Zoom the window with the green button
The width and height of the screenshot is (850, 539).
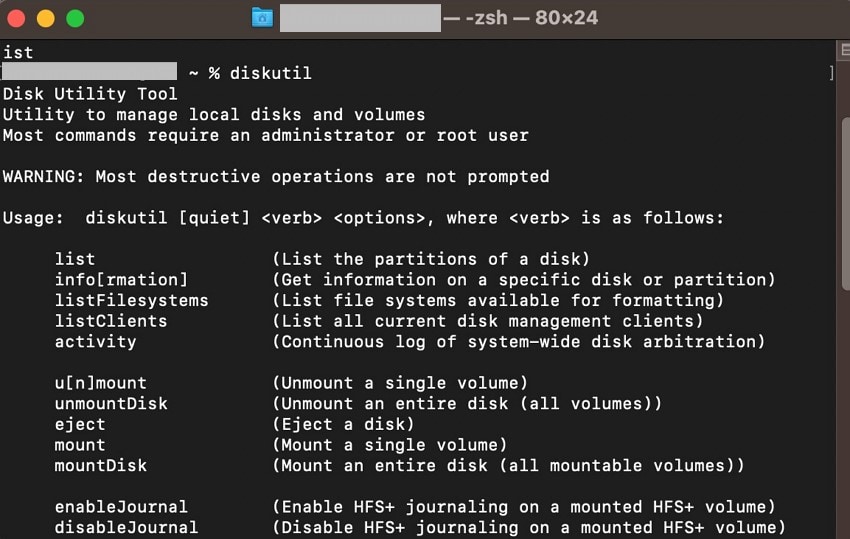tap(75, 18)
